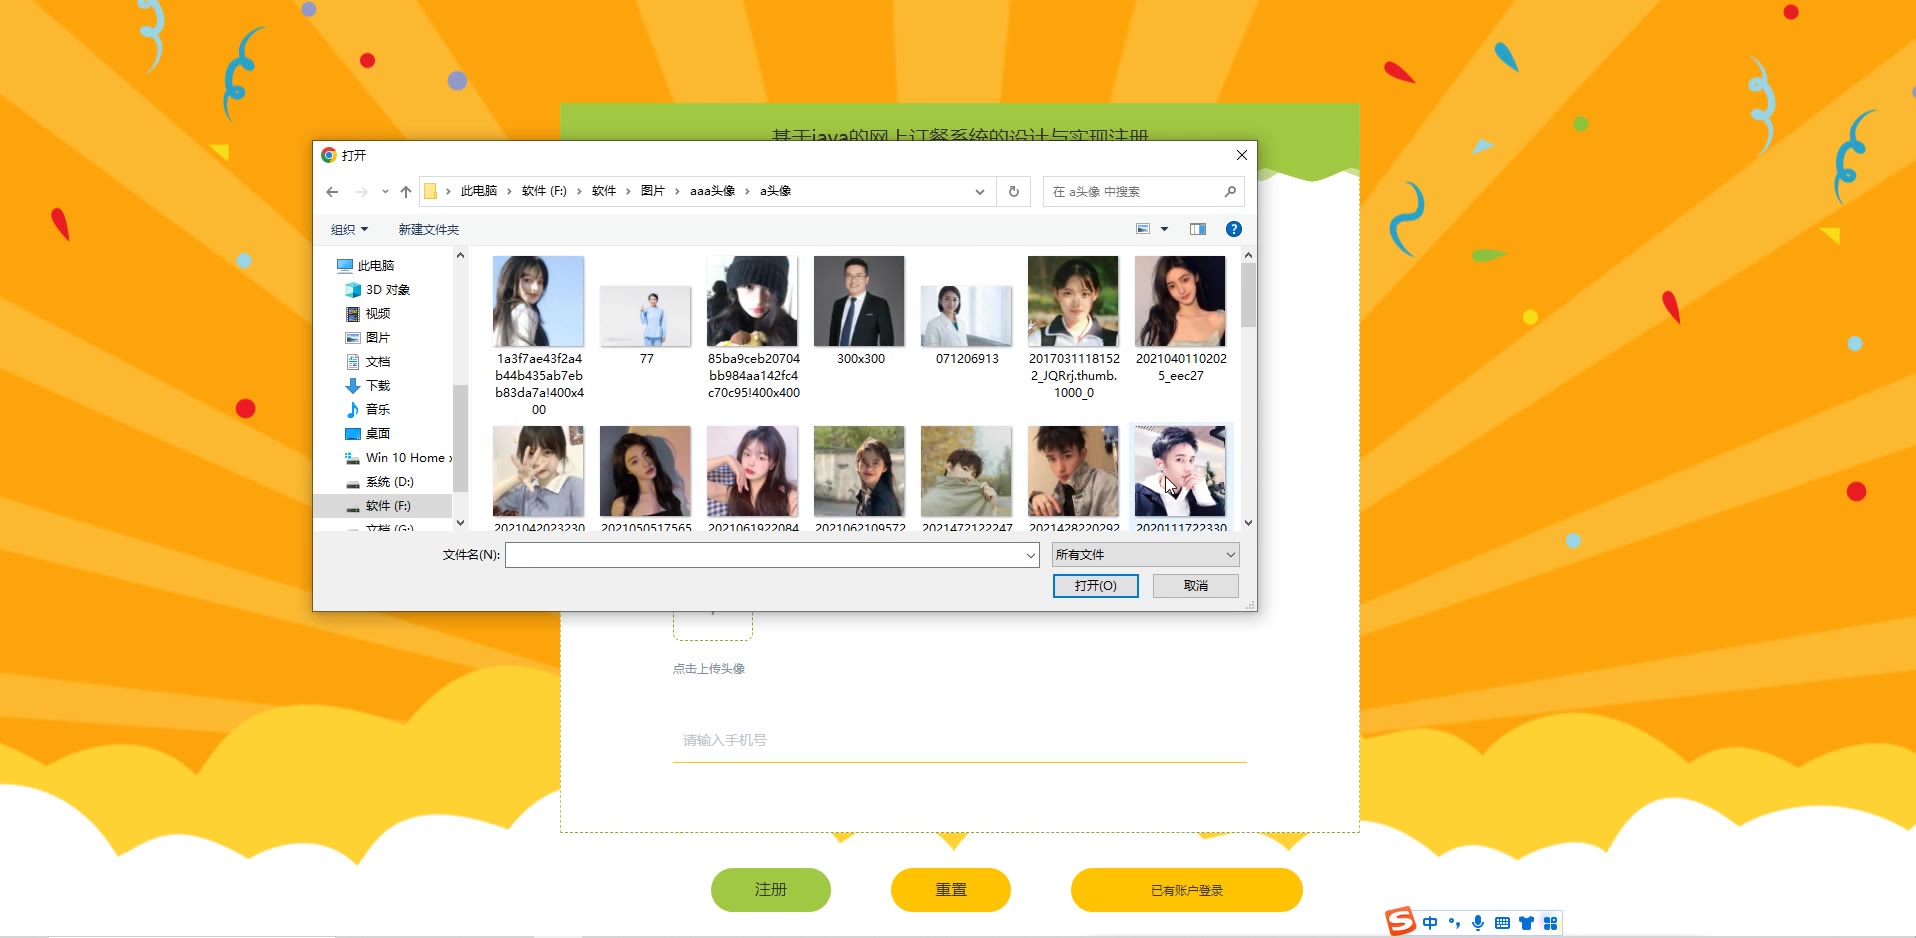Image resolution: width=1916 pixels, height=938 pixels.
Task: Click the 打开(O) button
Action: pos(1096,586)
